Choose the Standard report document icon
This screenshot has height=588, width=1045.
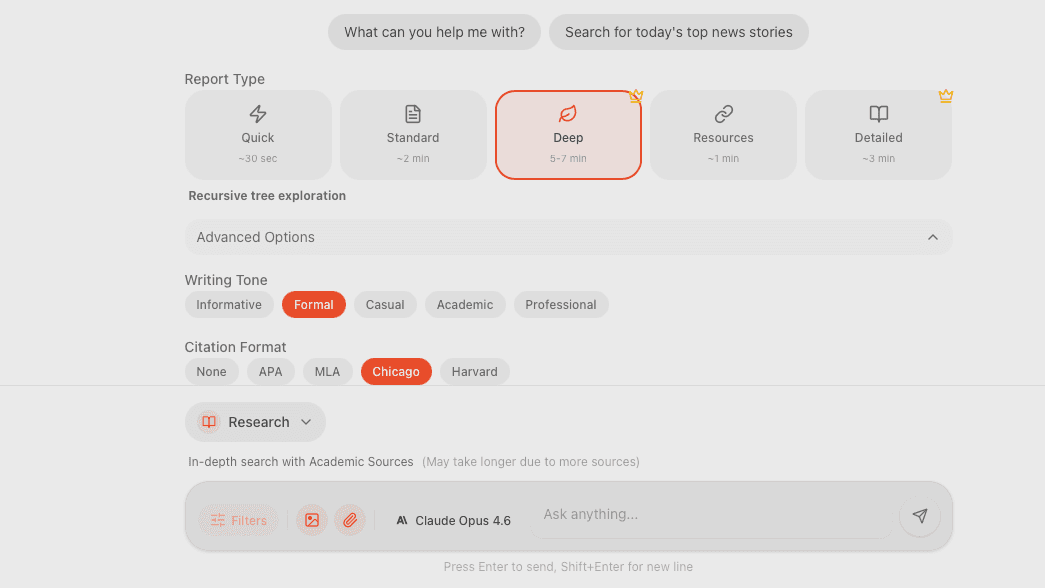[413, 114]
